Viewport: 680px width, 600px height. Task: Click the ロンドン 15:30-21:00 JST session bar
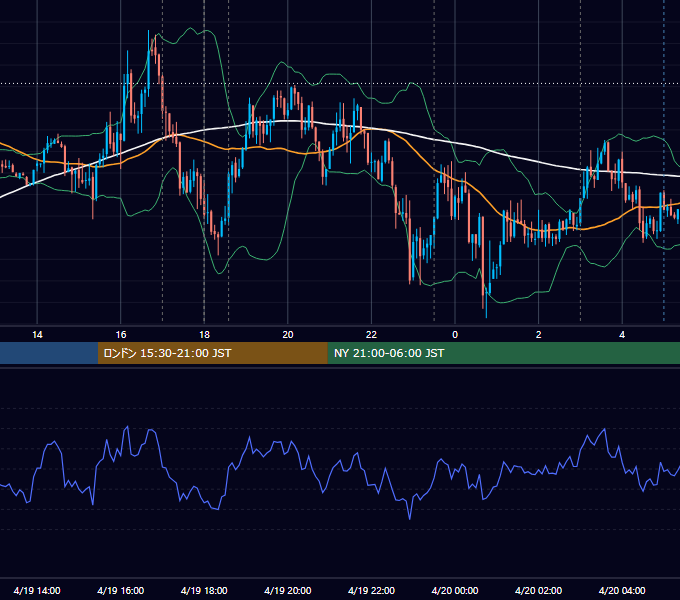coord(212,353)
